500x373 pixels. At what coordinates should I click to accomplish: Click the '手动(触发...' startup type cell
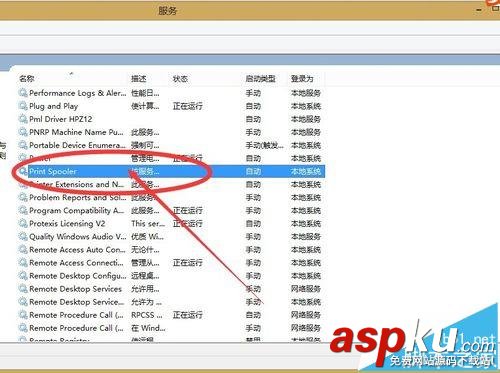point(265,145)
